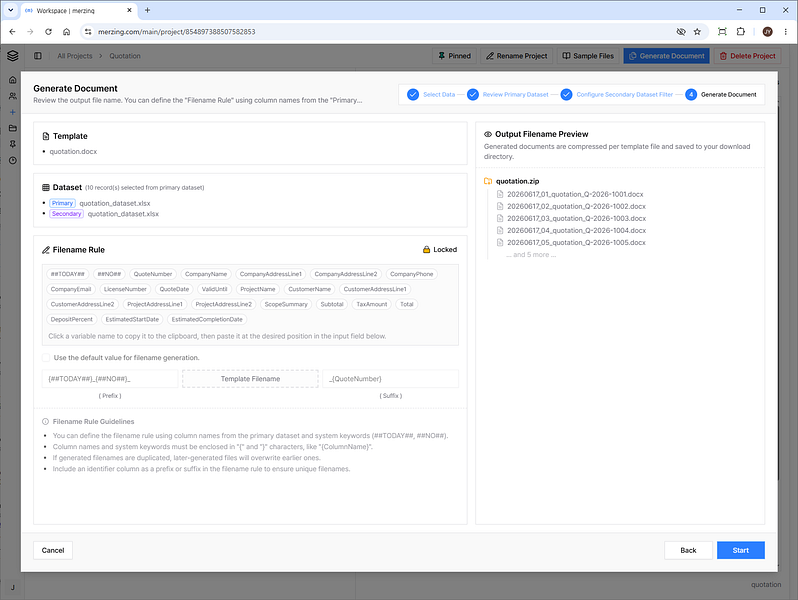The width and height of the screenshot is (798, 600).
Task: Click the Suffix filename input field
Action: tap(390, 379)
